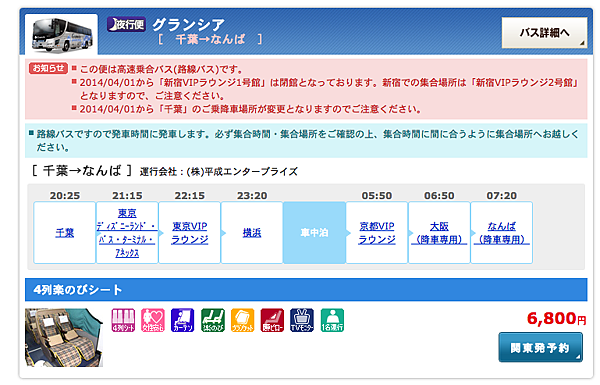Open the 大阪(降車専用) stop link
This screenshot has width=600, height=385.
pos(439,233)
